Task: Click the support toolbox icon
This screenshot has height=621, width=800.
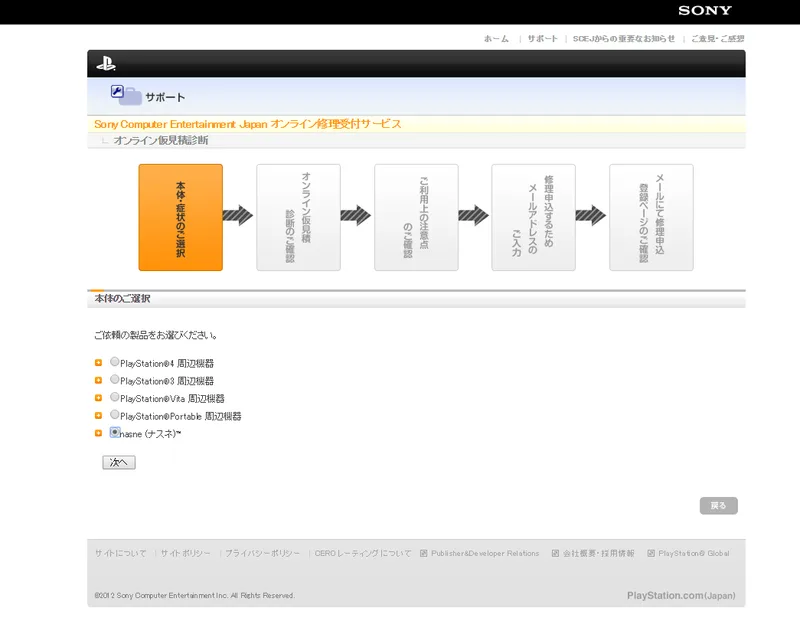Action: point(125,95)
